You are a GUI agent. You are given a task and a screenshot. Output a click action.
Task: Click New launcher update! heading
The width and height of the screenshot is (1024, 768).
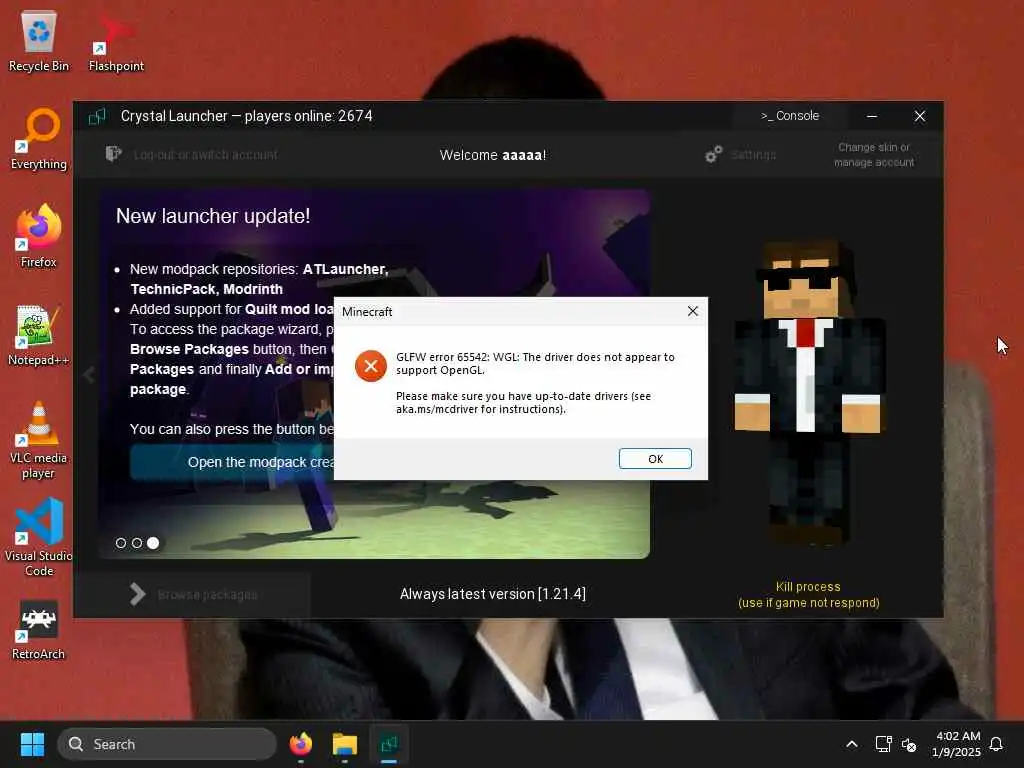pos(213,216)
